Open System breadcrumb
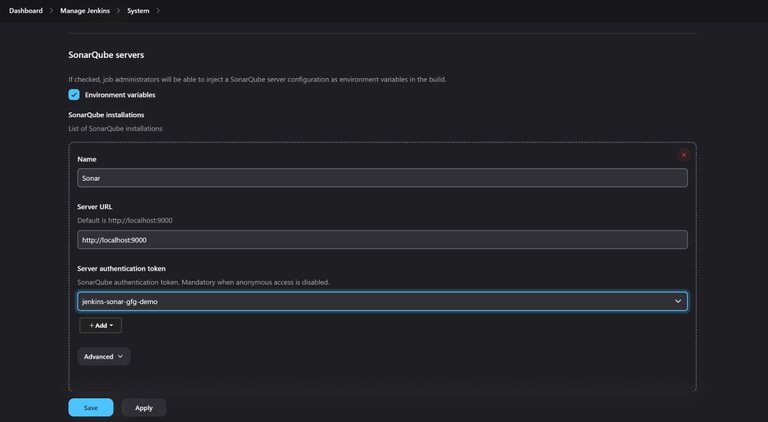 [138, 10]
